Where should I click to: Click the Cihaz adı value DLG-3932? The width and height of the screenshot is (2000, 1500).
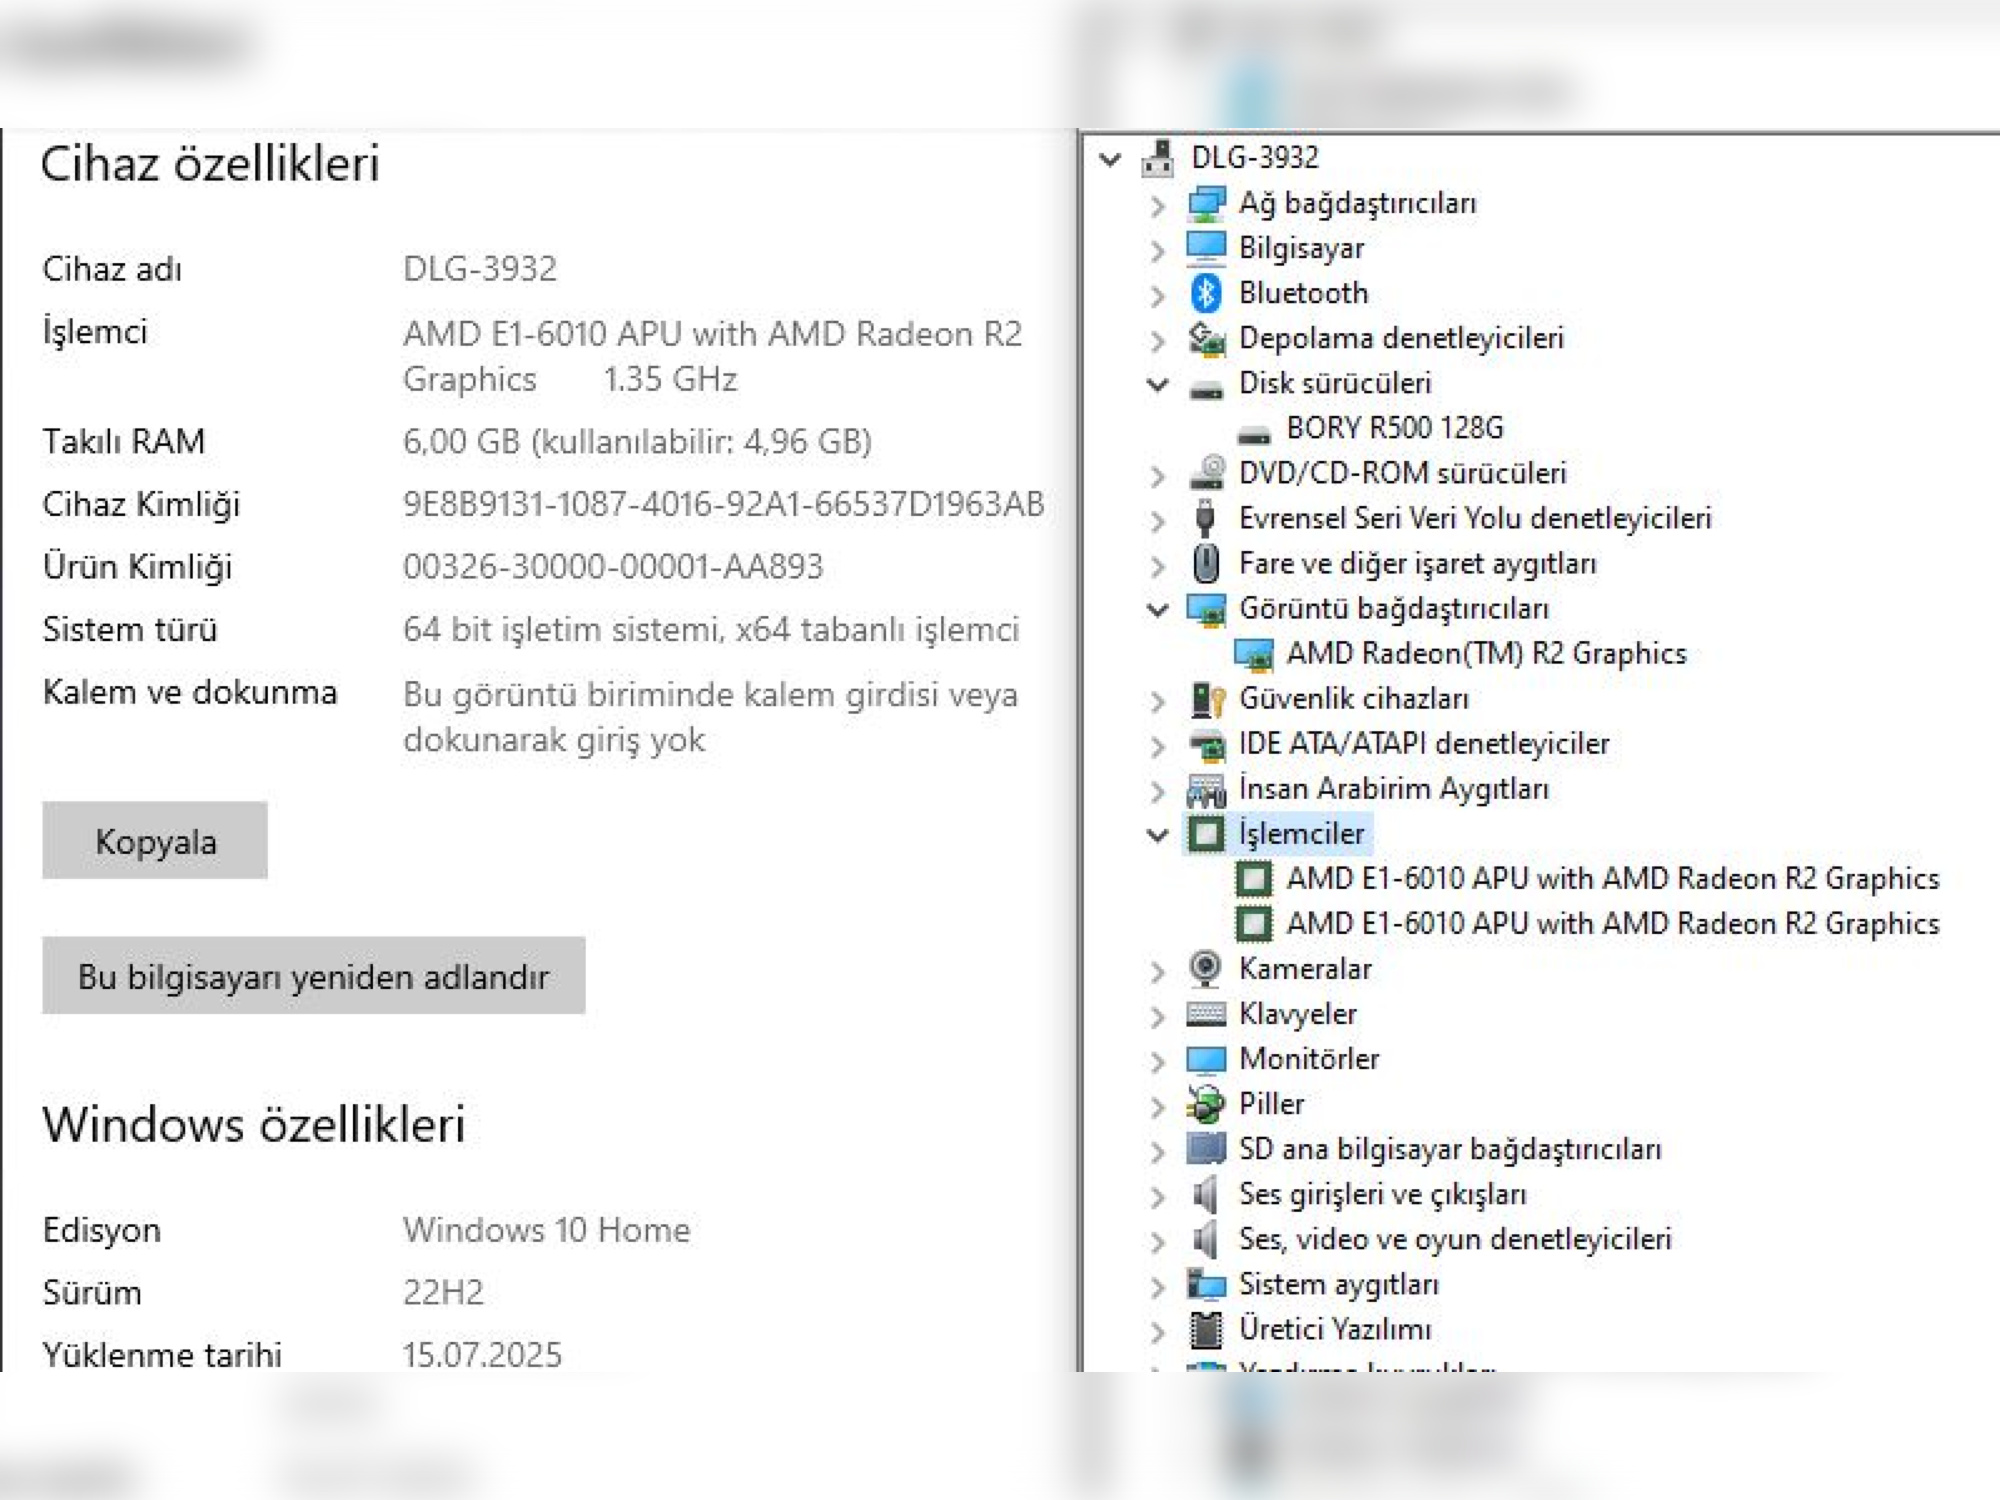(x=480, y=269)
